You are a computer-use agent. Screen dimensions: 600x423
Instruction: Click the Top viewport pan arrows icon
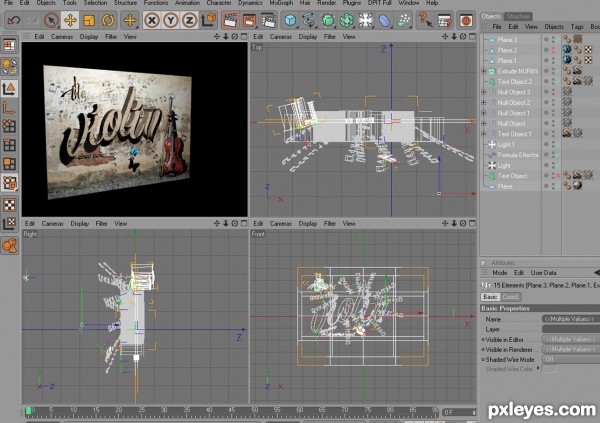tap(445, 37)
